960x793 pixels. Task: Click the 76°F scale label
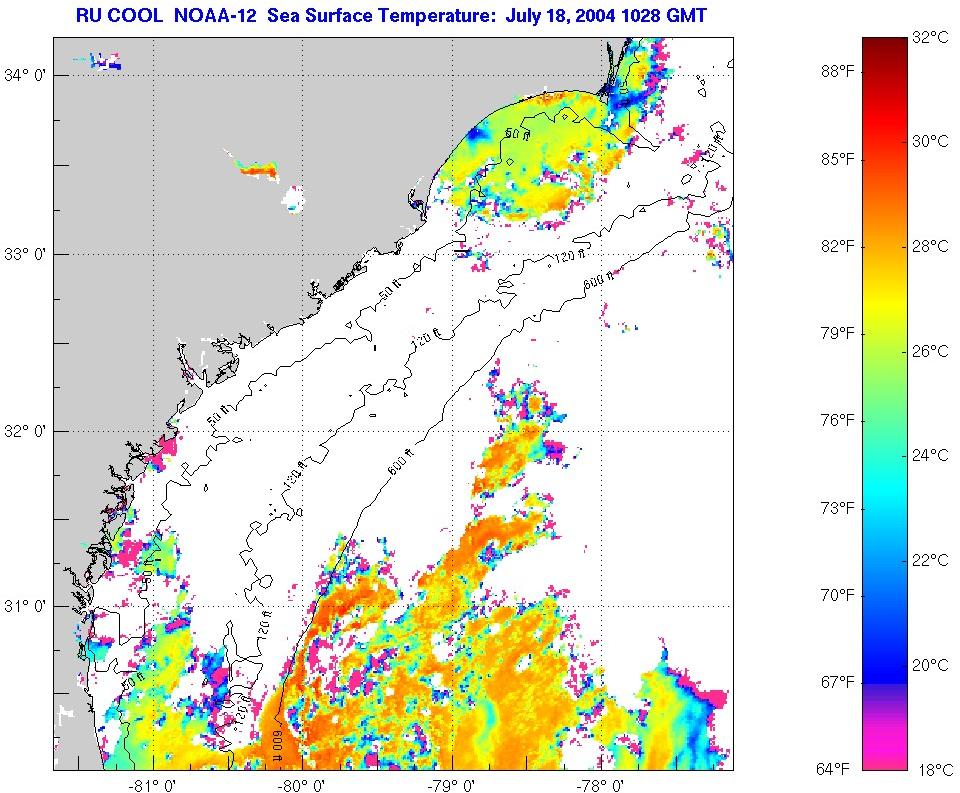(837, 421)
